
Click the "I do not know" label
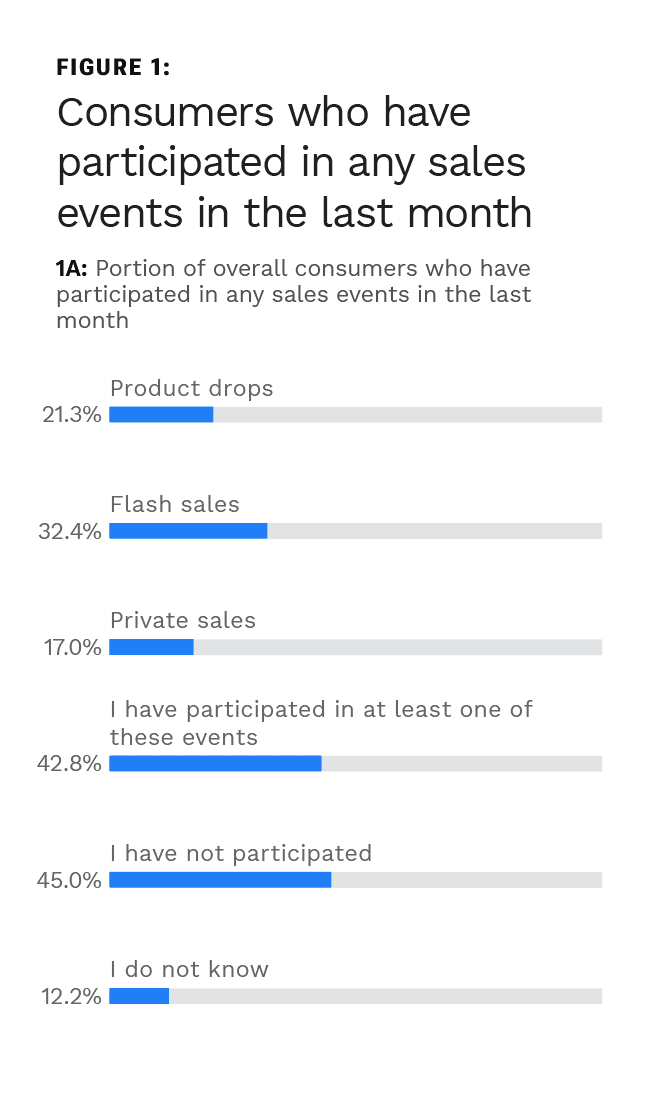pos(189,969)
